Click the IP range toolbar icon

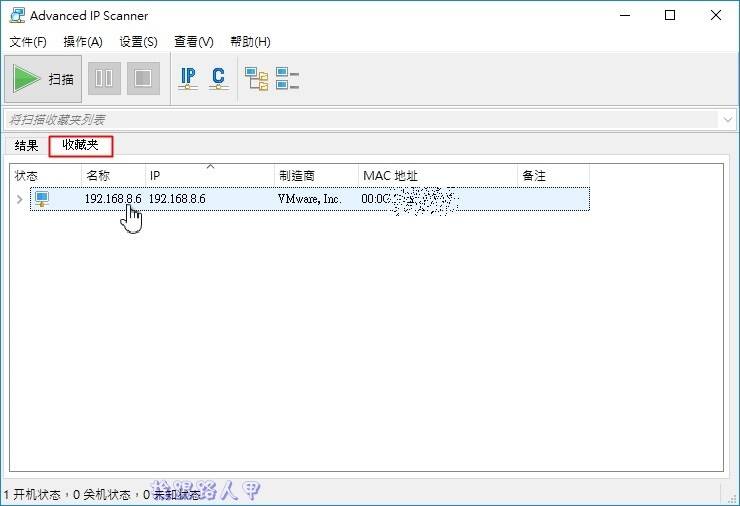coord(188,78)
